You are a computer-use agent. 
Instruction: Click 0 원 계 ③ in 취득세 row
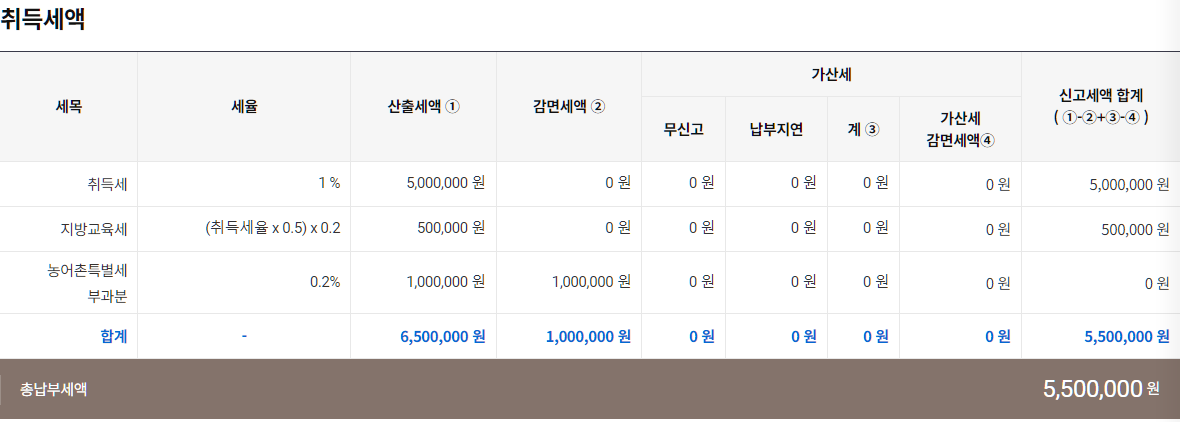click(876, 182)
